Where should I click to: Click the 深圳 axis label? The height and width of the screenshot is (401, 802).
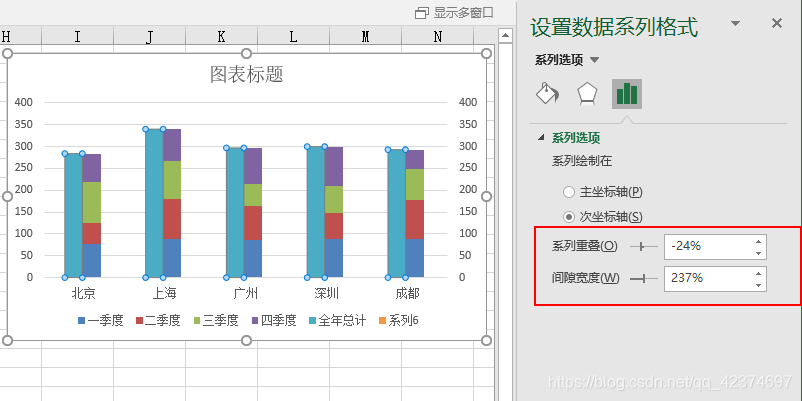point(326,294)
